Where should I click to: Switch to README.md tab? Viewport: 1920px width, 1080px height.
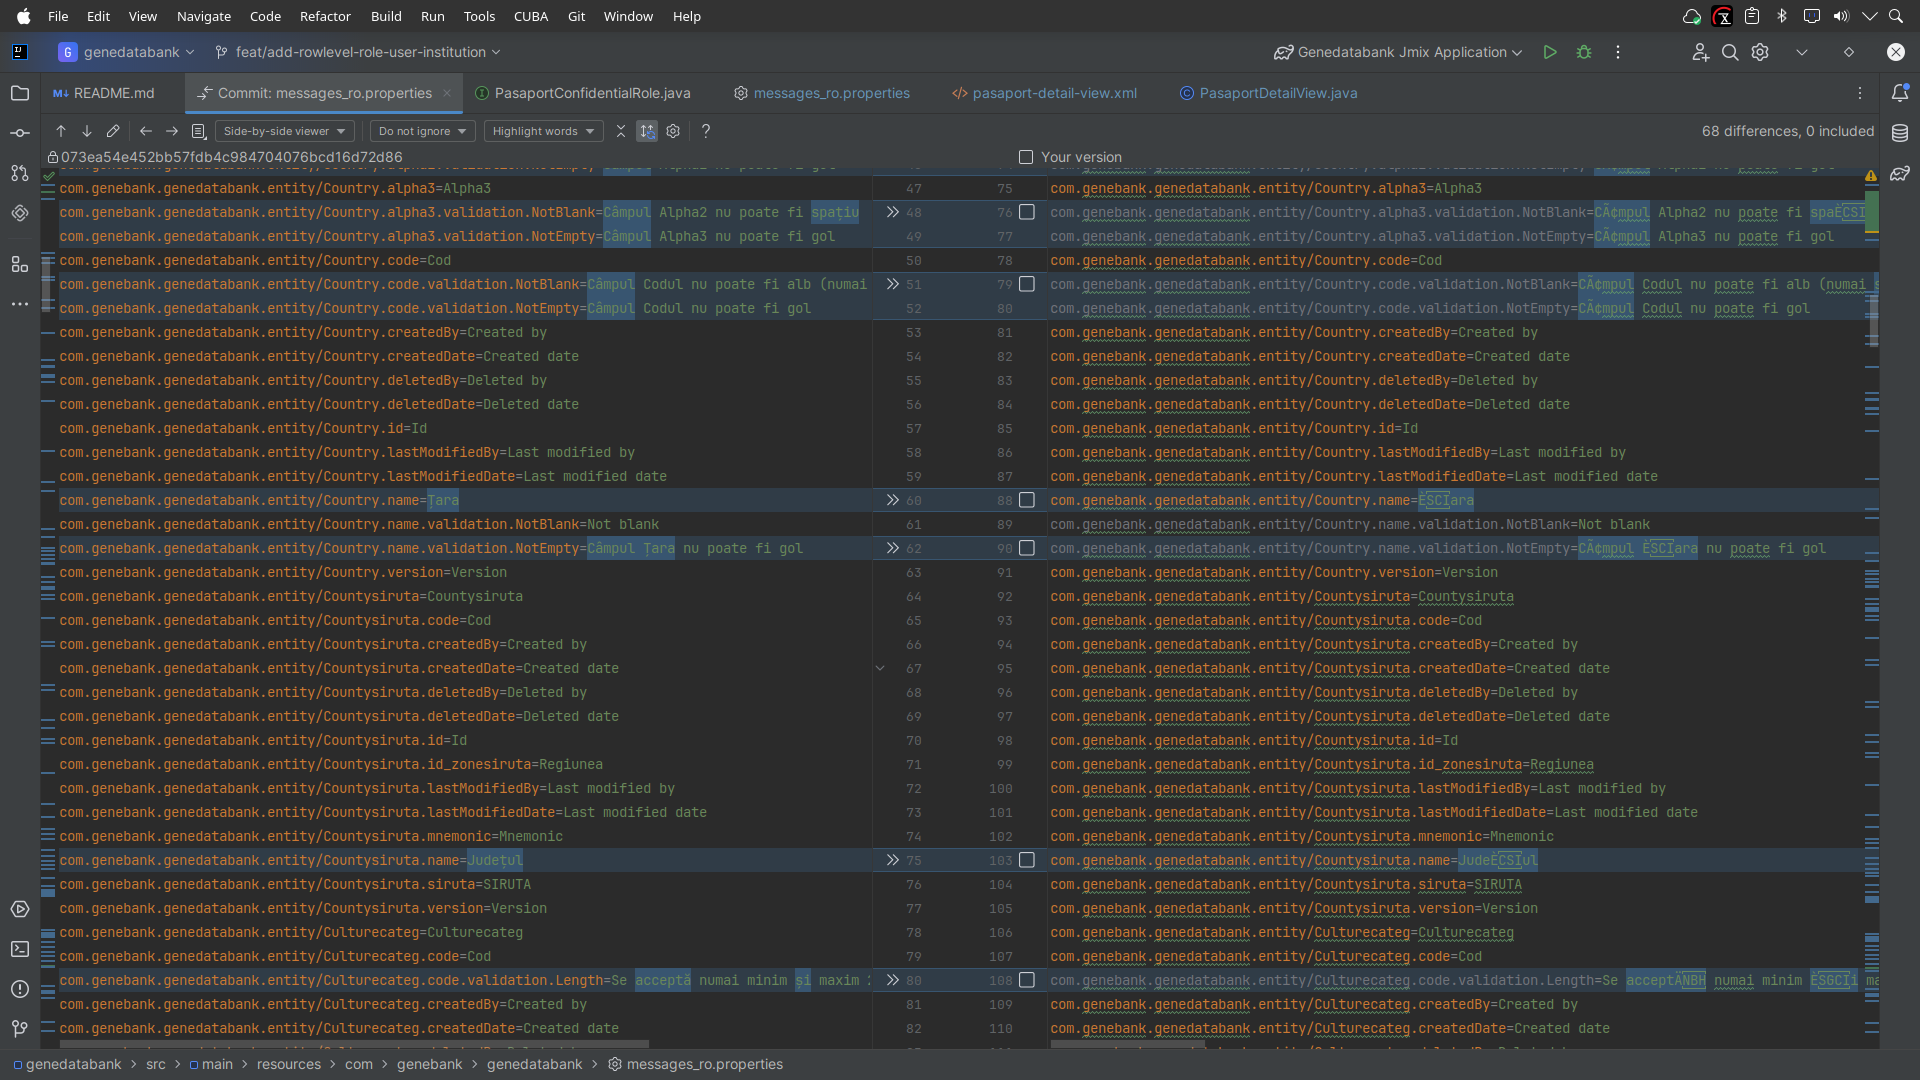tap(104, 93)
